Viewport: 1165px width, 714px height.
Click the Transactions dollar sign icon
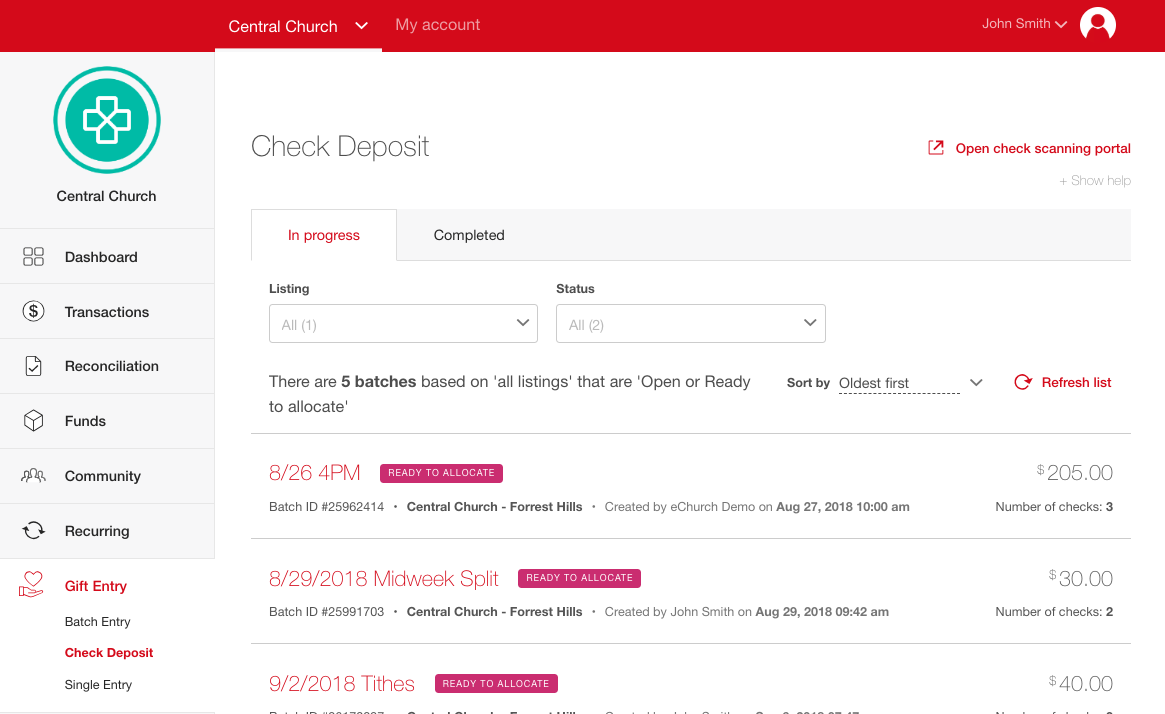(33, 311)
